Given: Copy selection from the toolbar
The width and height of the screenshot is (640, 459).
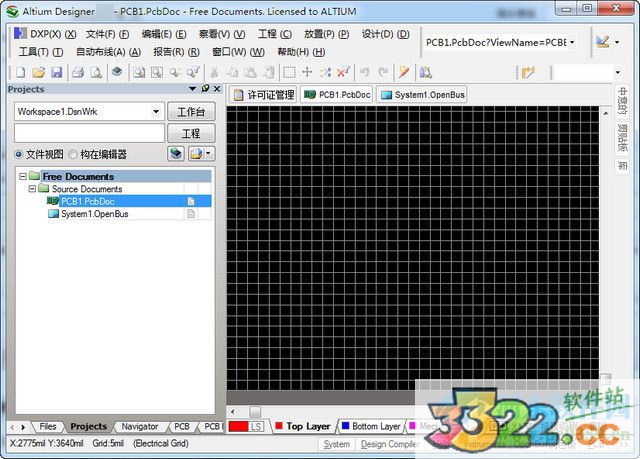Looking at the screenshot, I should (x=232, y=73).
